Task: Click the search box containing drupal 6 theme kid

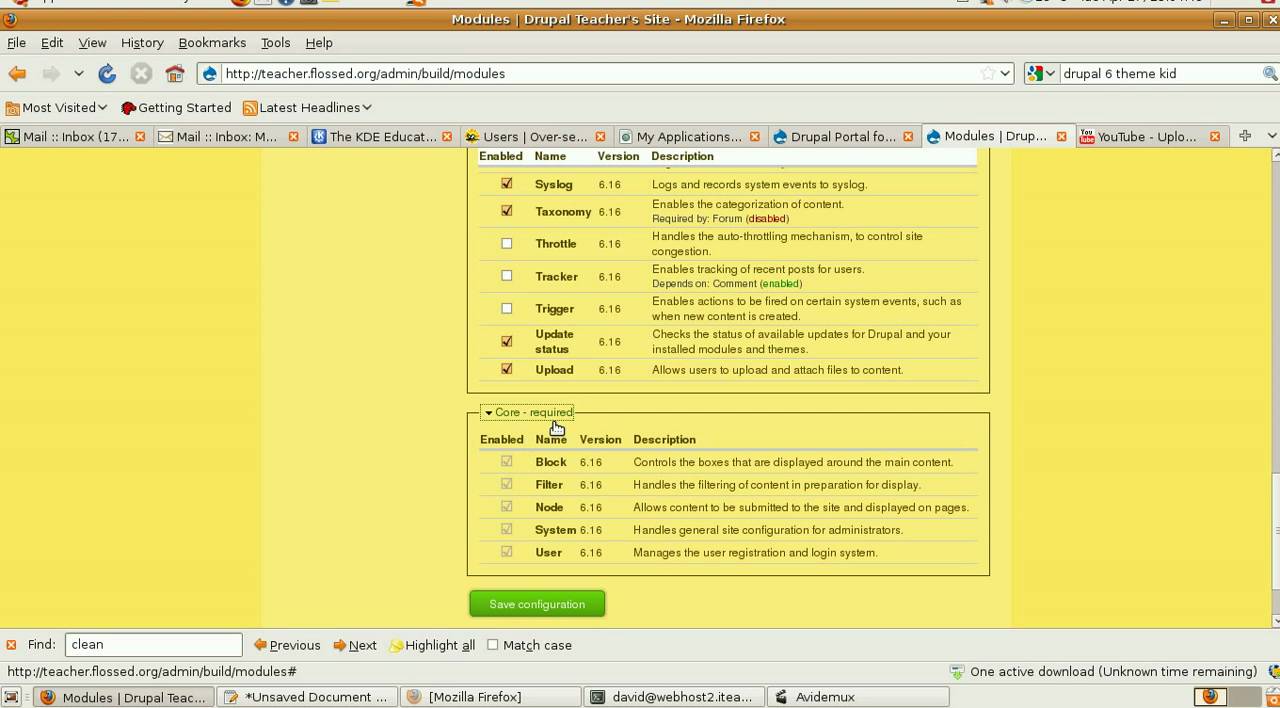Action: [x=1160, y=73]
